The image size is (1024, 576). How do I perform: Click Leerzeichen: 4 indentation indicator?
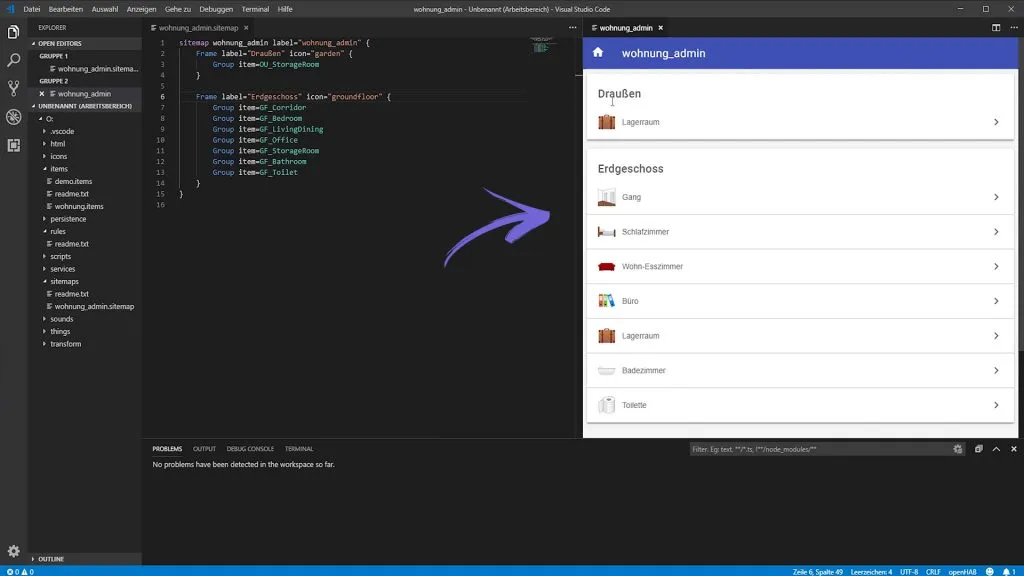(871, 571)
